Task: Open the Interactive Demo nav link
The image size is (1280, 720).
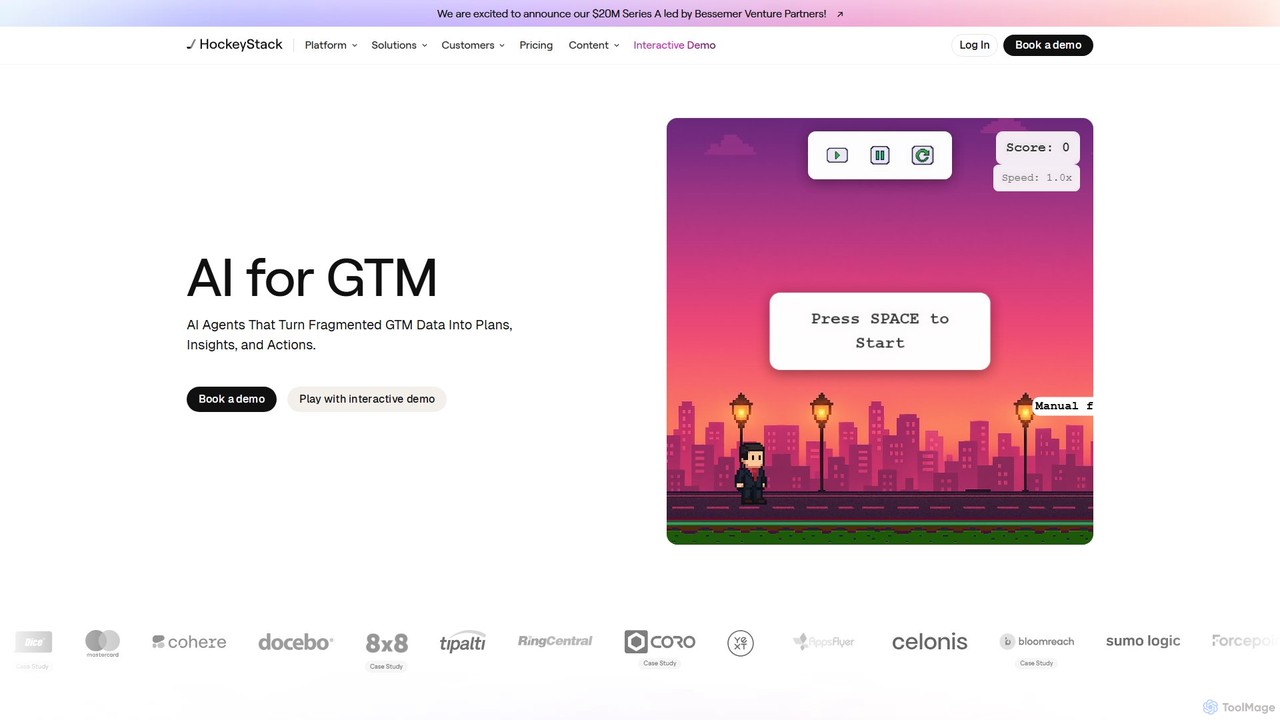Action: coord(674,45)
